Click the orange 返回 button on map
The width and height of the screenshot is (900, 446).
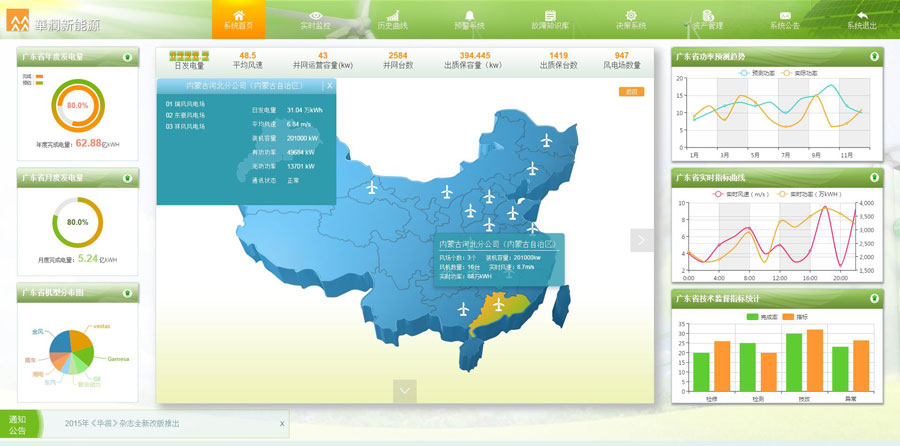click(630, 92)
